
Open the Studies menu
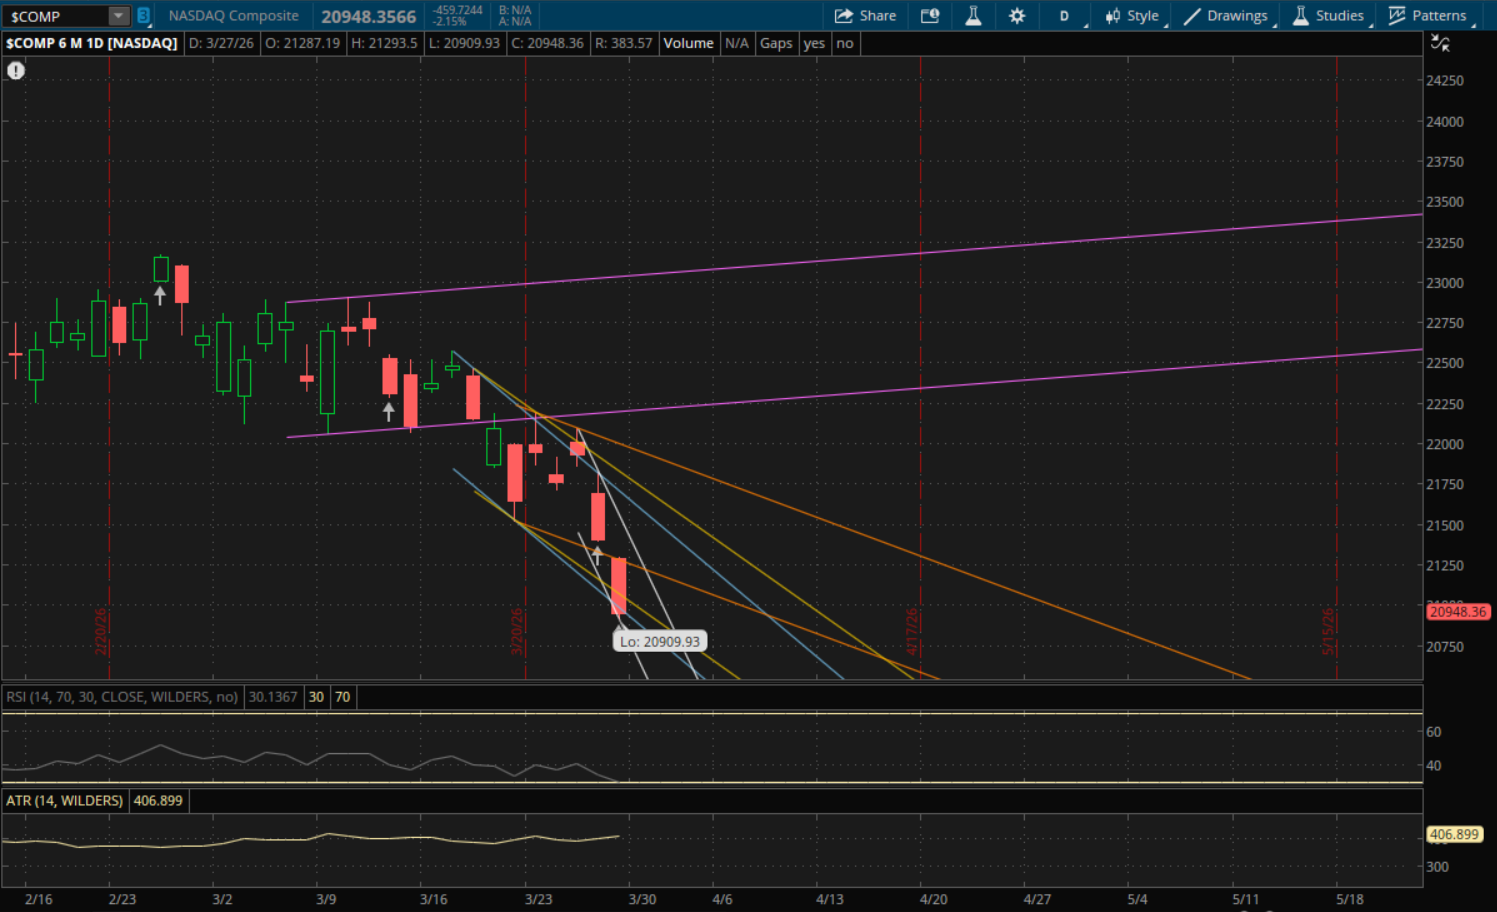[1328, 16]
